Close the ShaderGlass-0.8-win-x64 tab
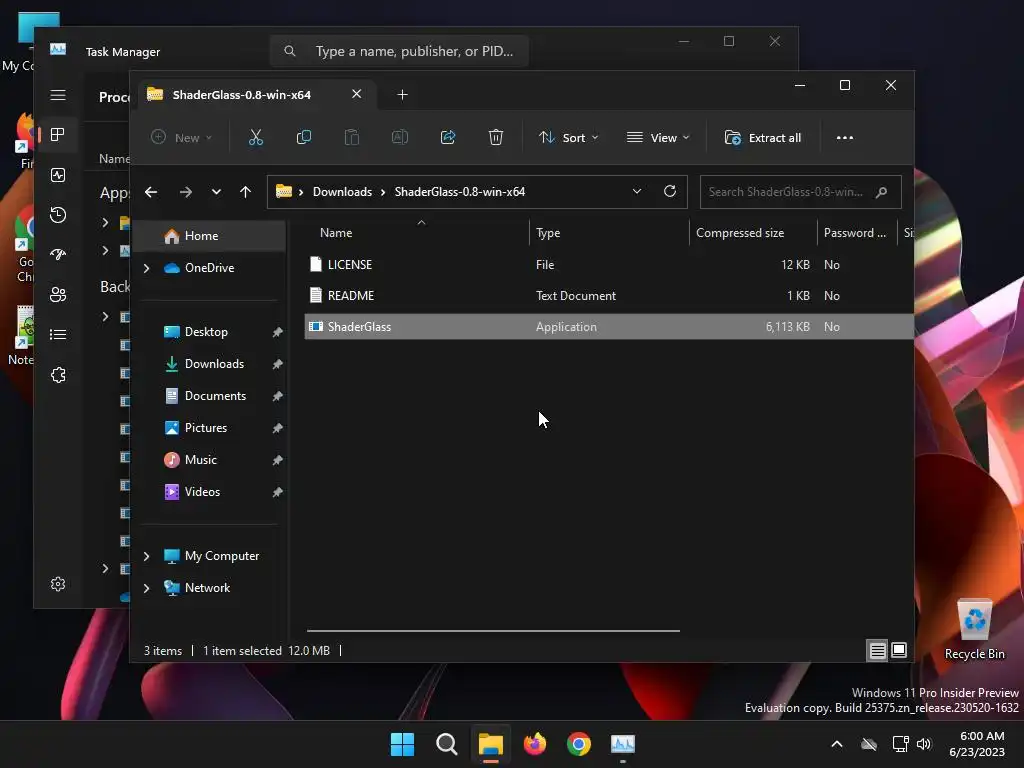The width and height of the screenshot is (1024, 768). click(357, 94)
